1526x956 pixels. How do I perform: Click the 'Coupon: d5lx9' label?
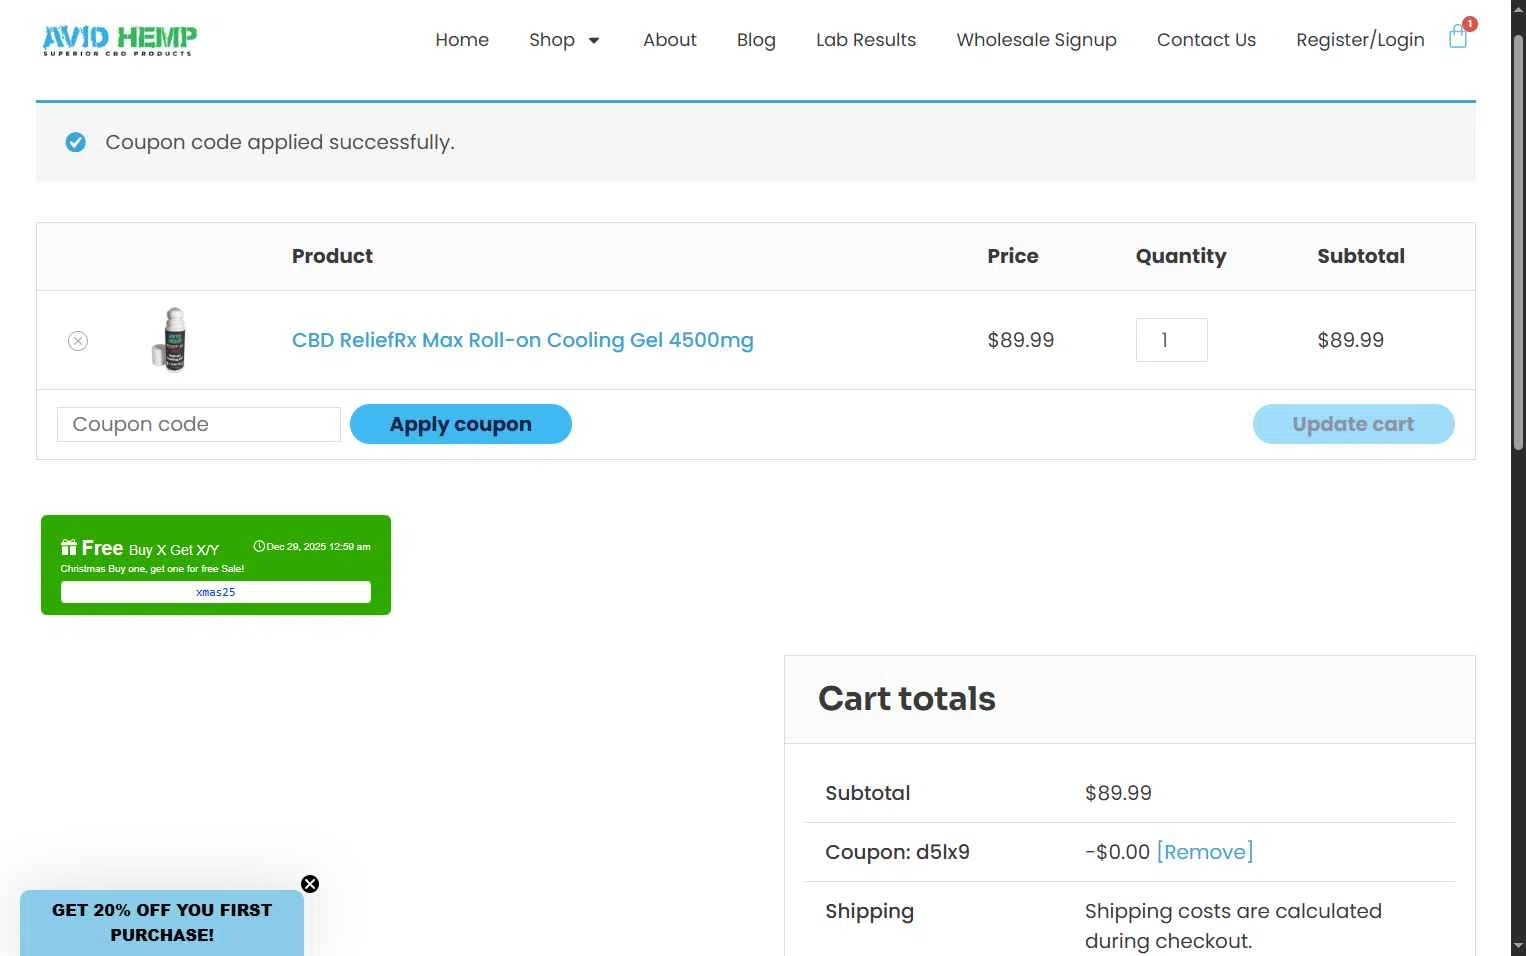[897, 852]
